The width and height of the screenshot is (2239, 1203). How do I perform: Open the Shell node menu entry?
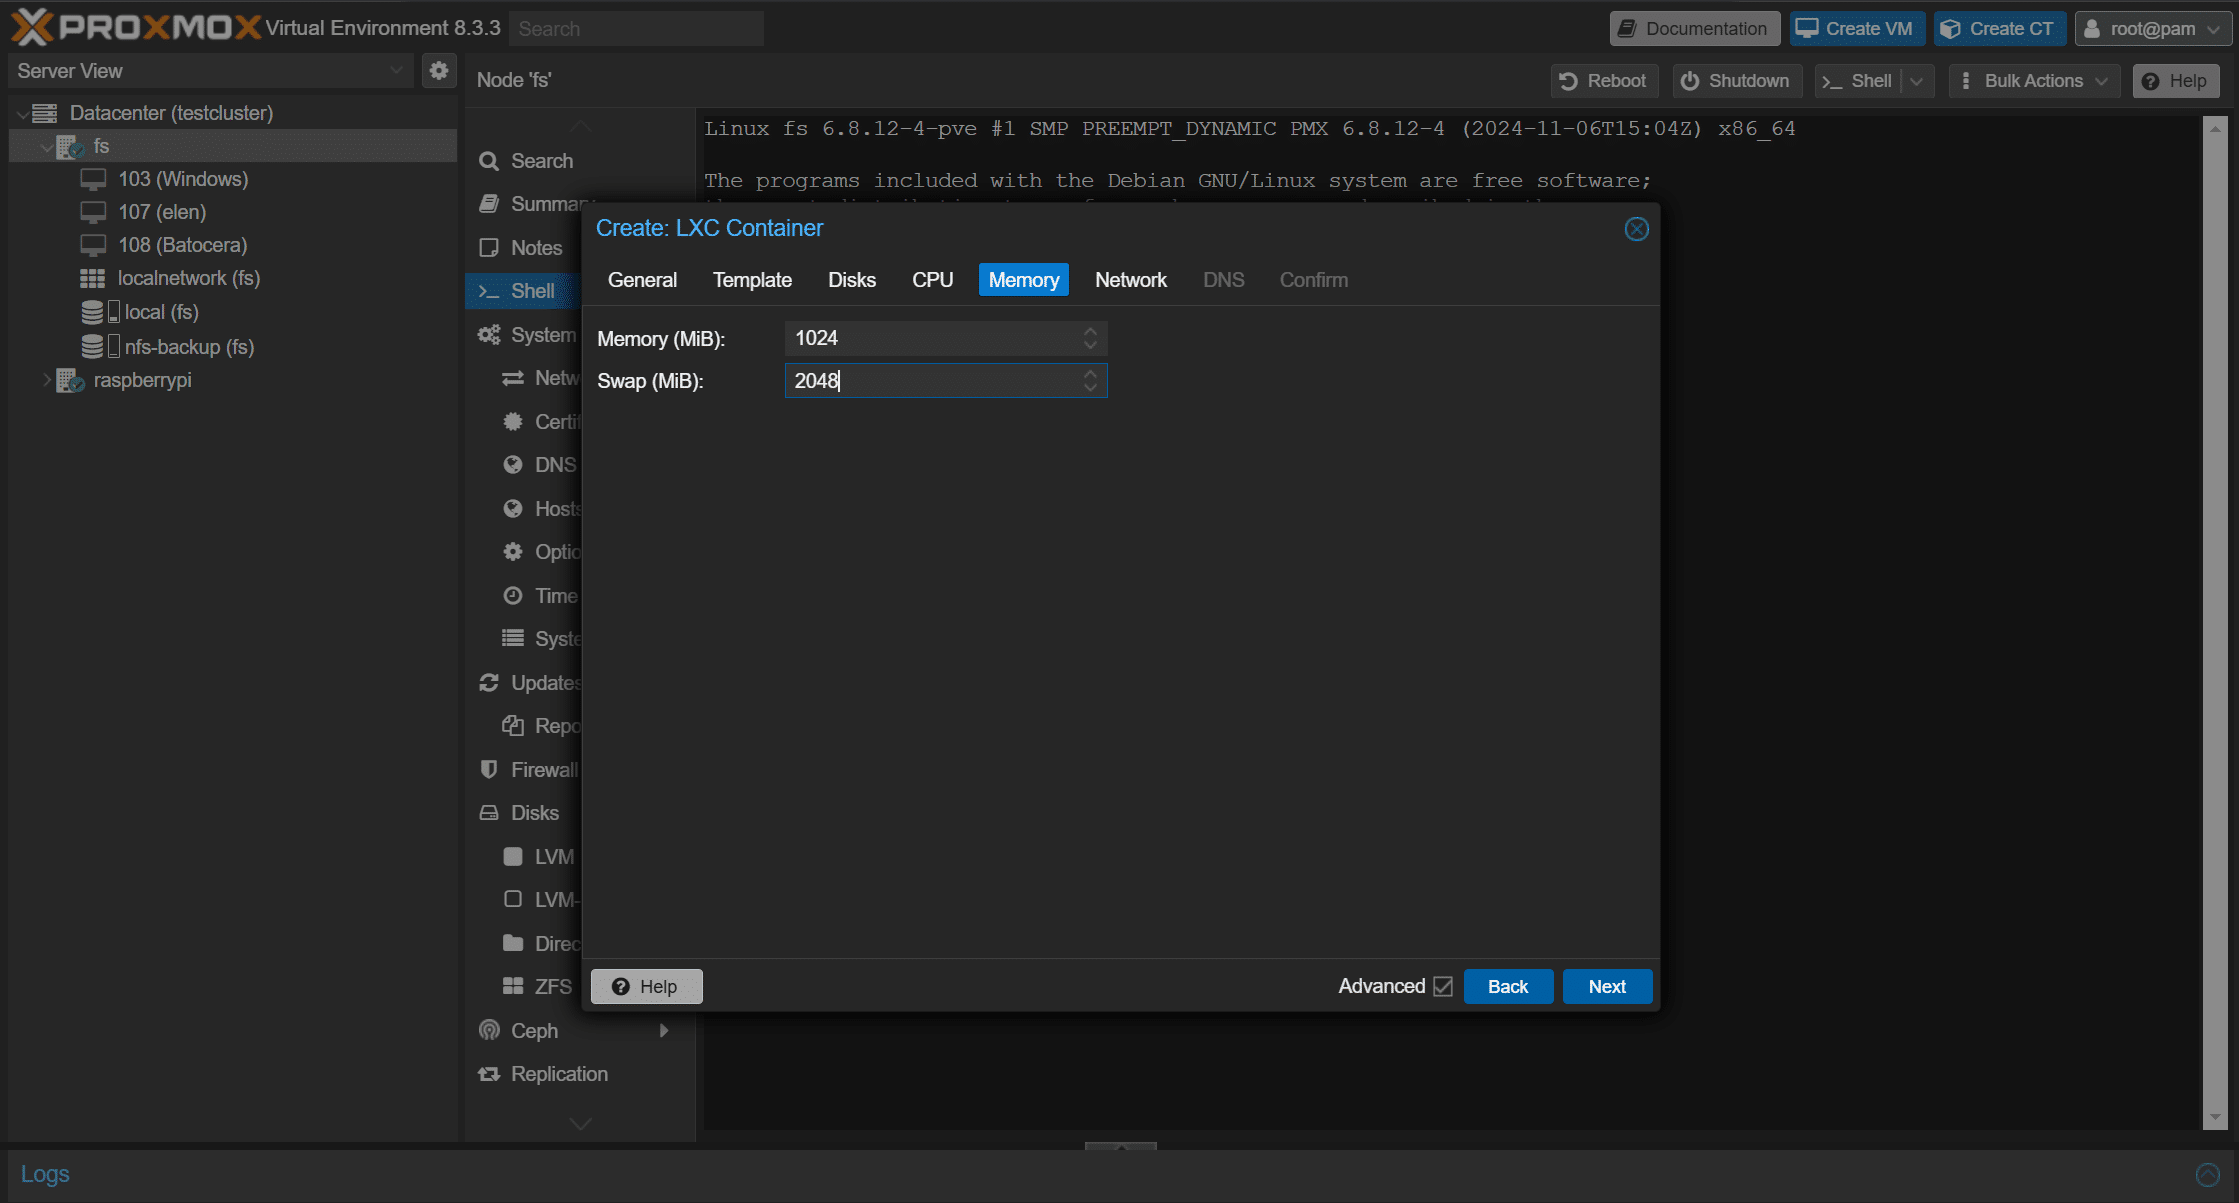pyautogui.click(x=523, y=291)
